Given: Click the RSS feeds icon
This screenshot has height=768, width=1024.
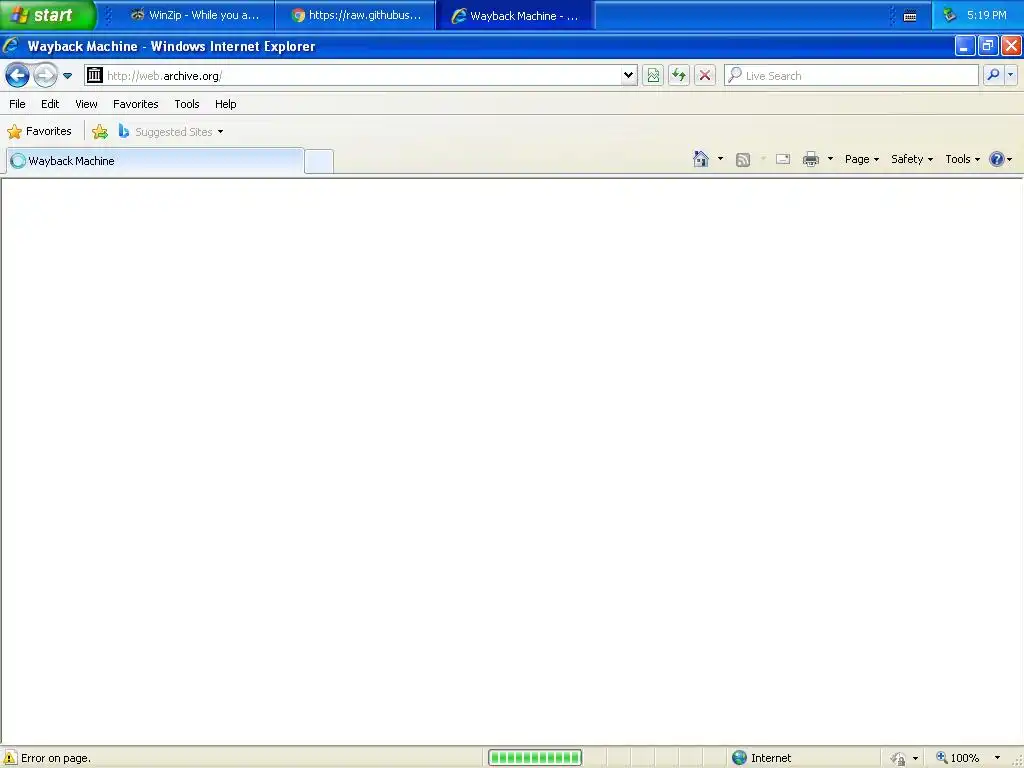Looking at the screenshot, I should [x=743, y=159].
